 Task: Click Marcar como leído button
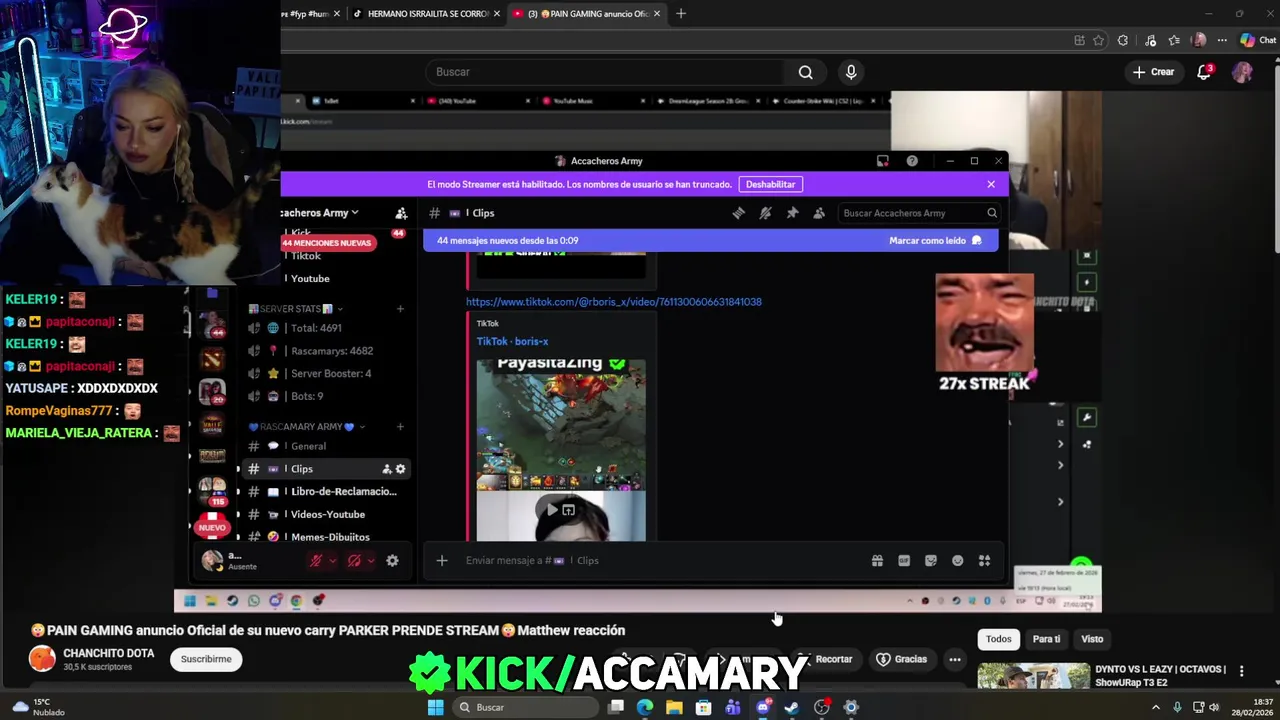[935, 241]
